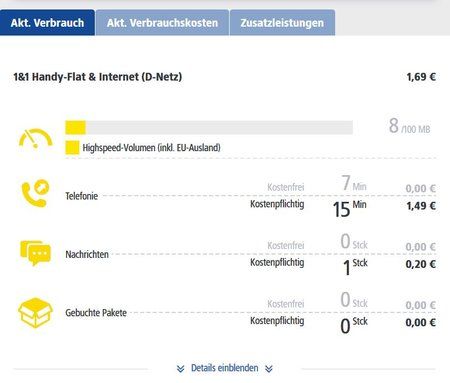Screen dimensions: 450x383
Task: Click the left double-chevron beside Details einblenden
Action: pos(180,368)
